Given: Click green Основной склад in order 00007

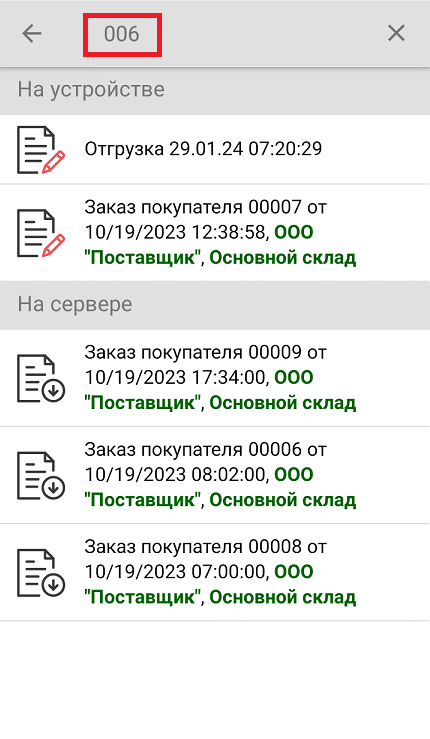Looking at the screenshot, I should coord(282,258).
